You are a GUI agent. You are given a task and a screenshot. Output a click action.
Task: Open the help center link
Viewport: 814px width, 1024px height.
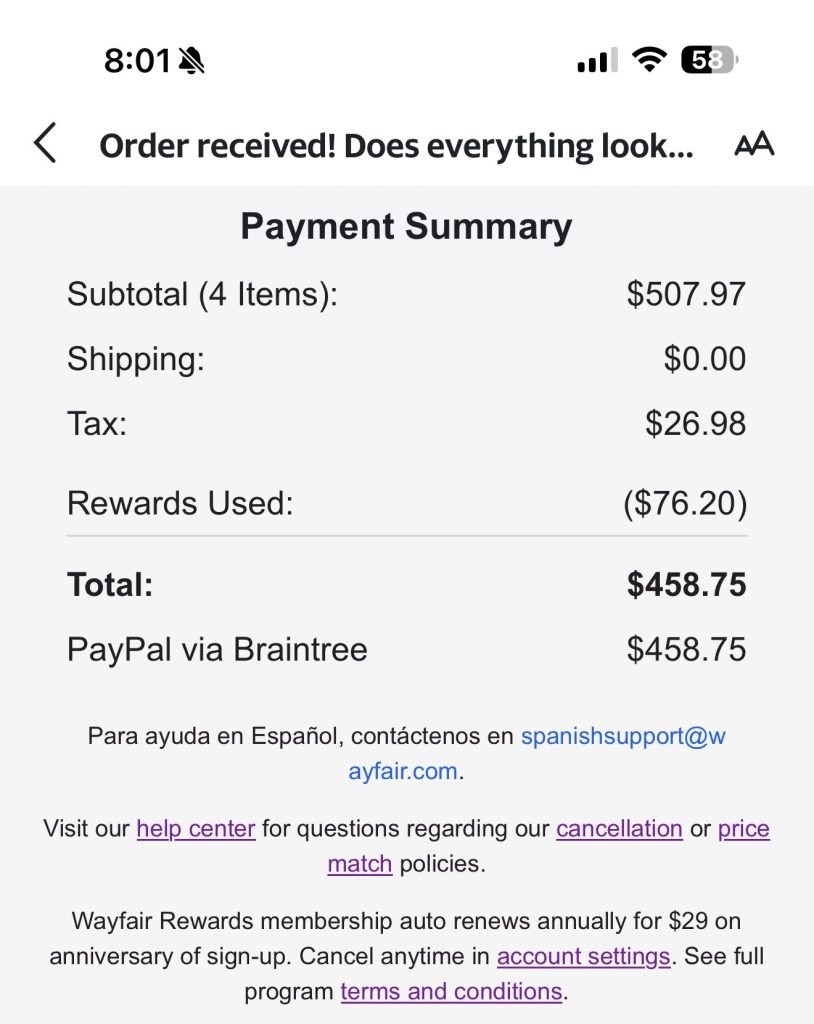pos(196,829)
